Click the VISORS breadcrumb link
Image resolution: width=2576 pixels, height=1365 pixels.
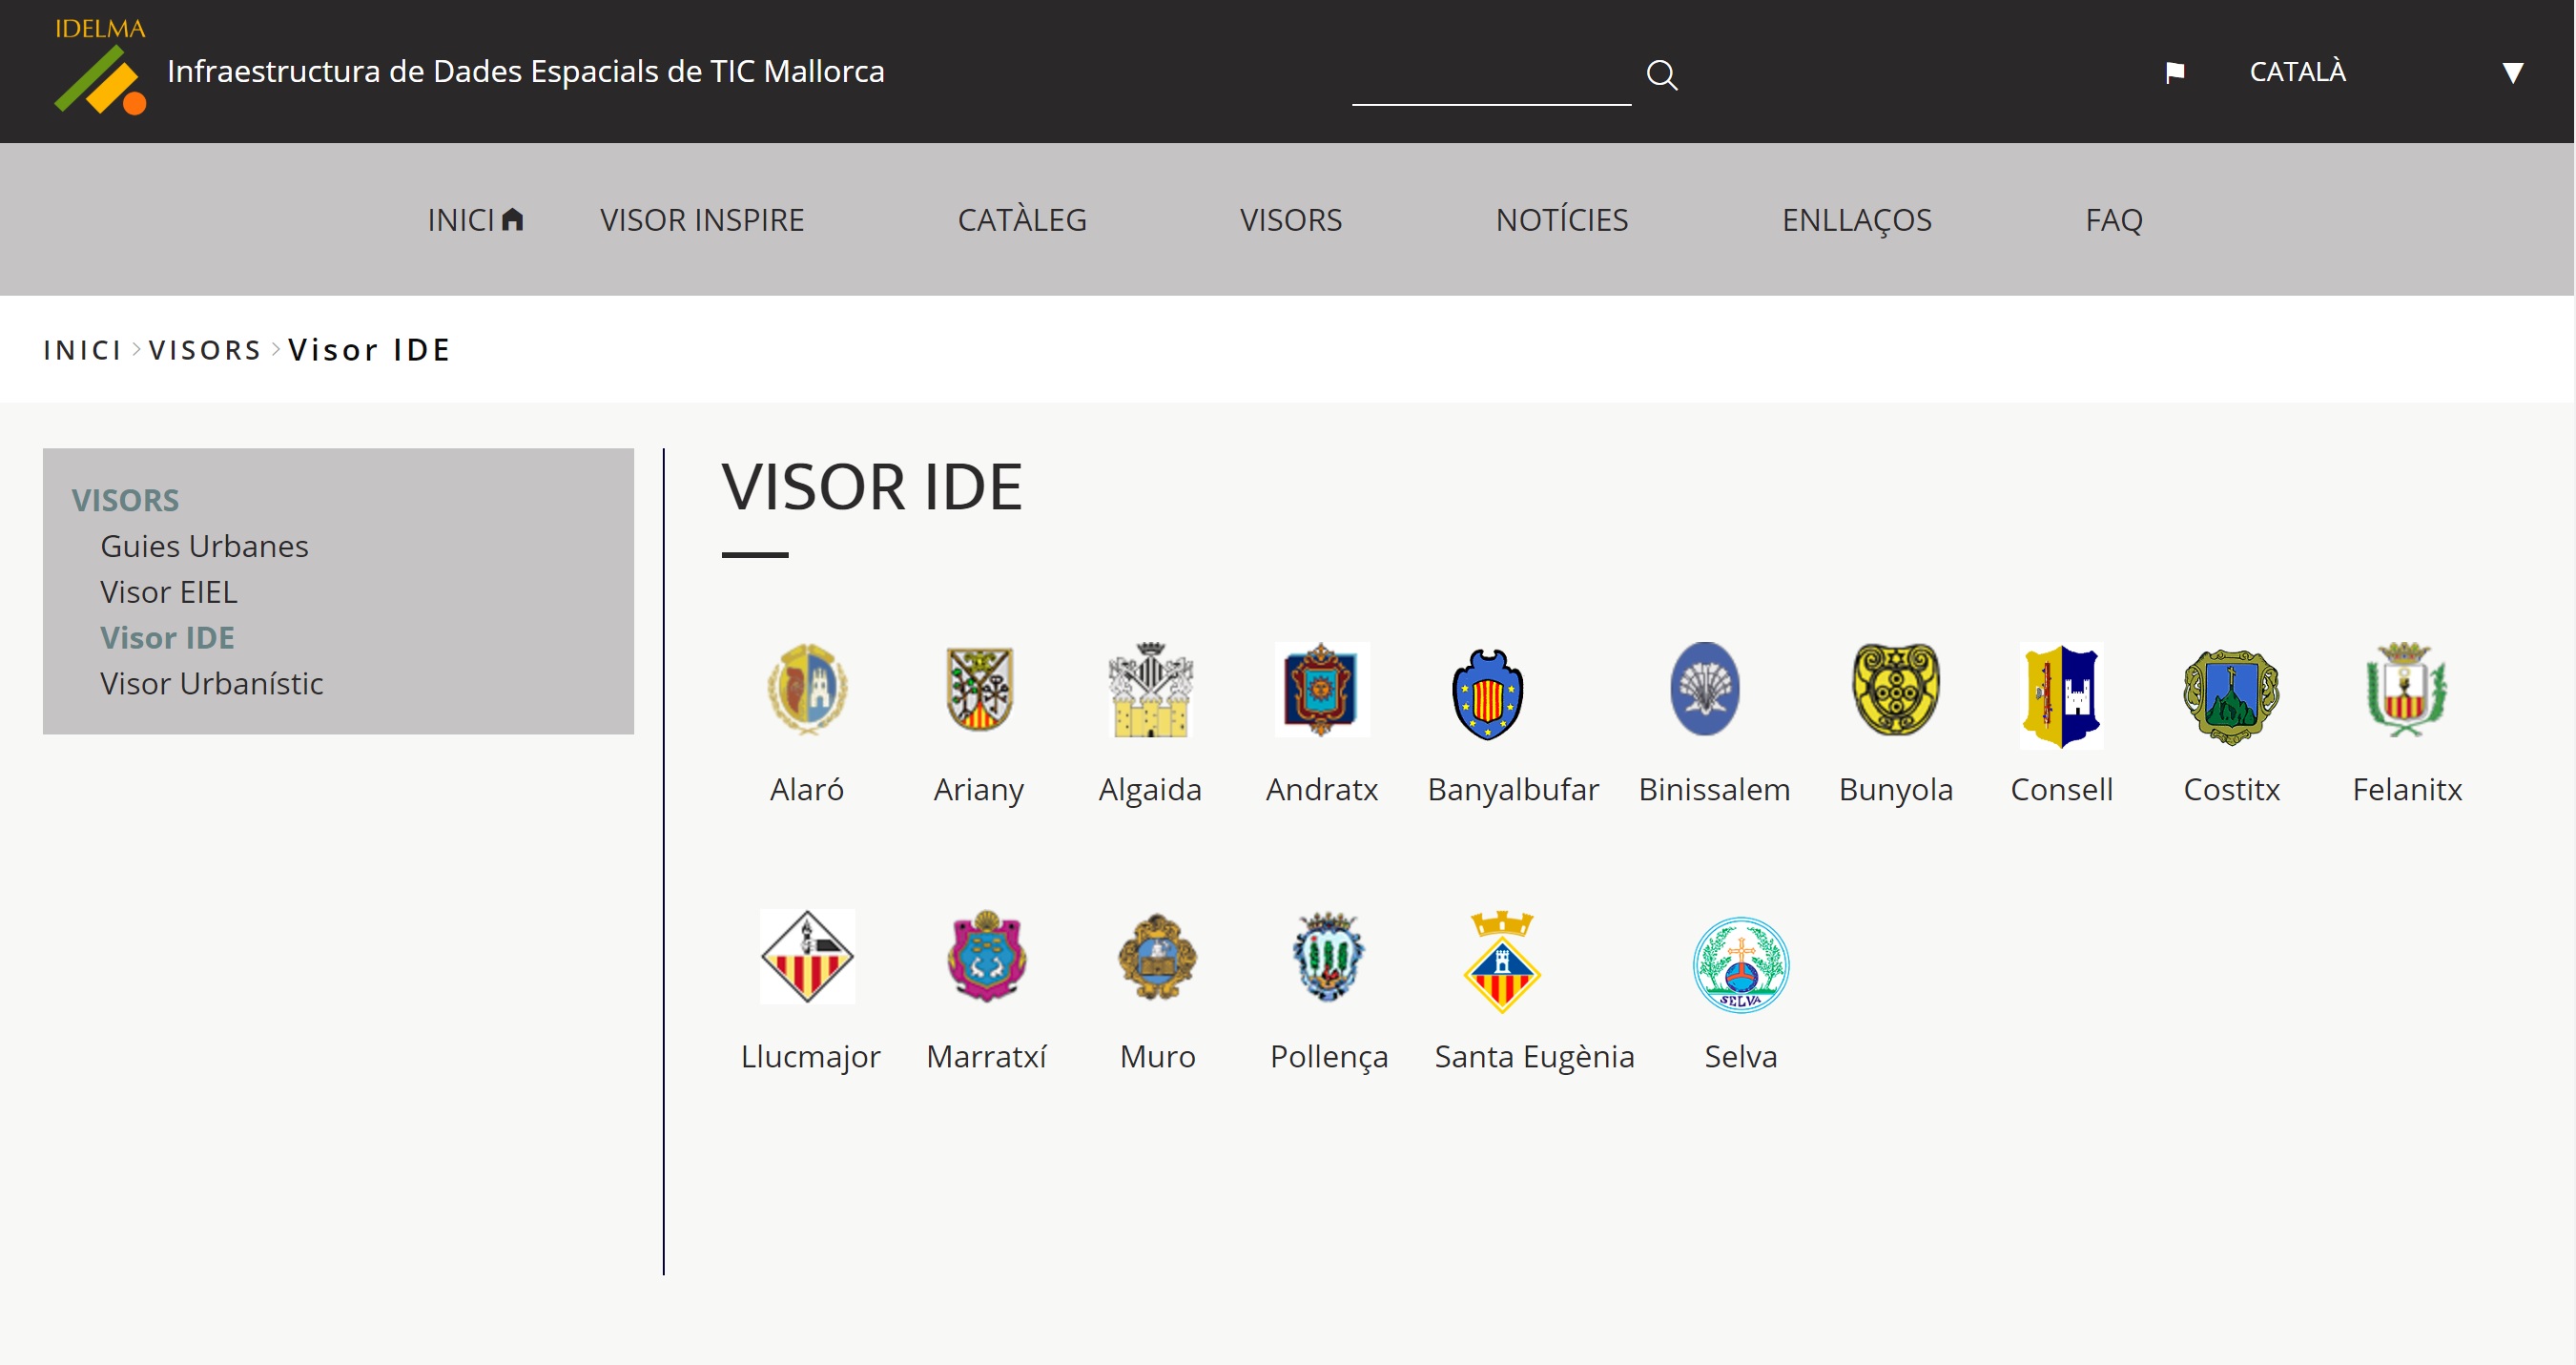[x=205, y=350]
